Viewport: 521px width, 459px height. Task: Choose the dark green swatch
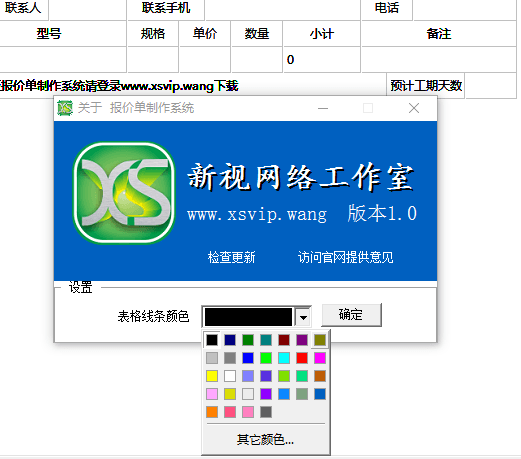tap(248, 340)
